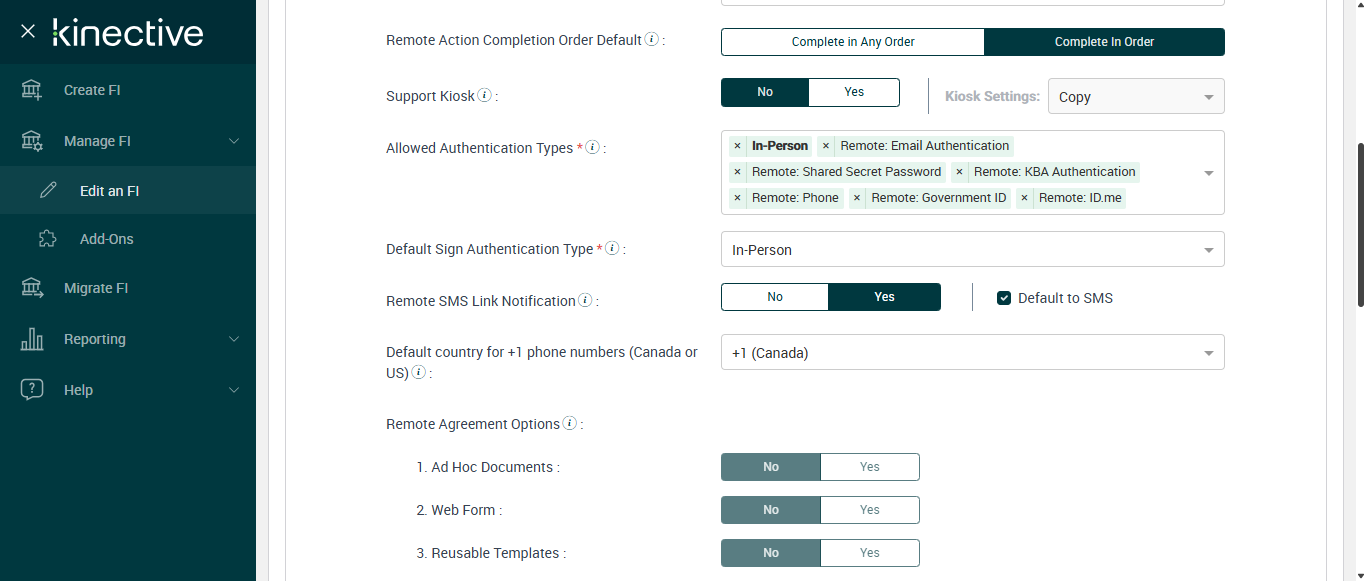The height and width of the screenshot is (581, 1366).
Task: Click the Reporting bar chart icon
Action: (32, 339)
